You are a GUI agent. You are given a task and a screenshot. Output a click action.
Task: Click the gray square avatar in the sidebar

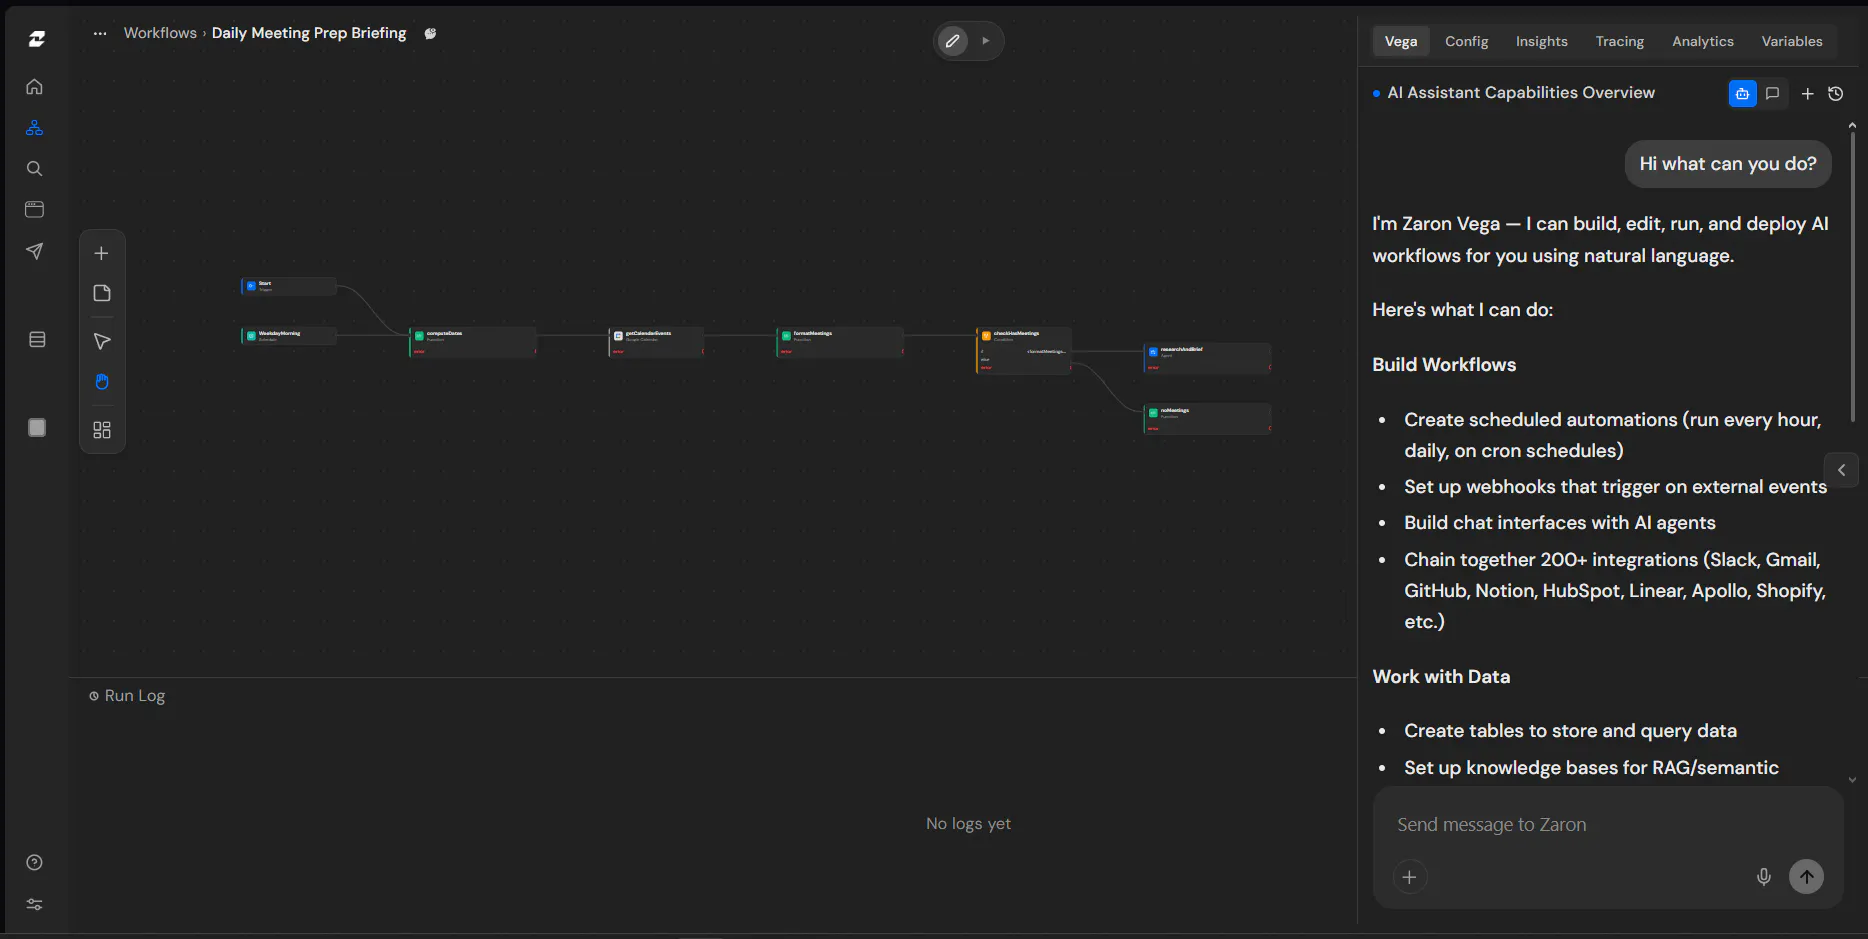[37, 428]
